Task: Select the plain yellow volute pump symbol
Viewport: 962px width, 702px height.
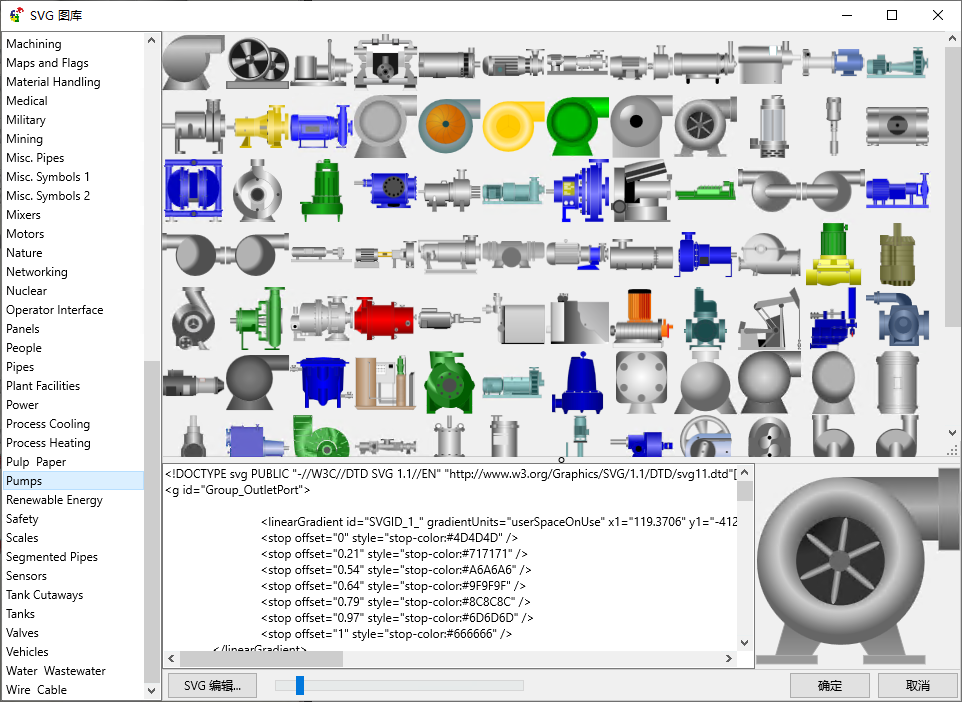Action: 513,125
